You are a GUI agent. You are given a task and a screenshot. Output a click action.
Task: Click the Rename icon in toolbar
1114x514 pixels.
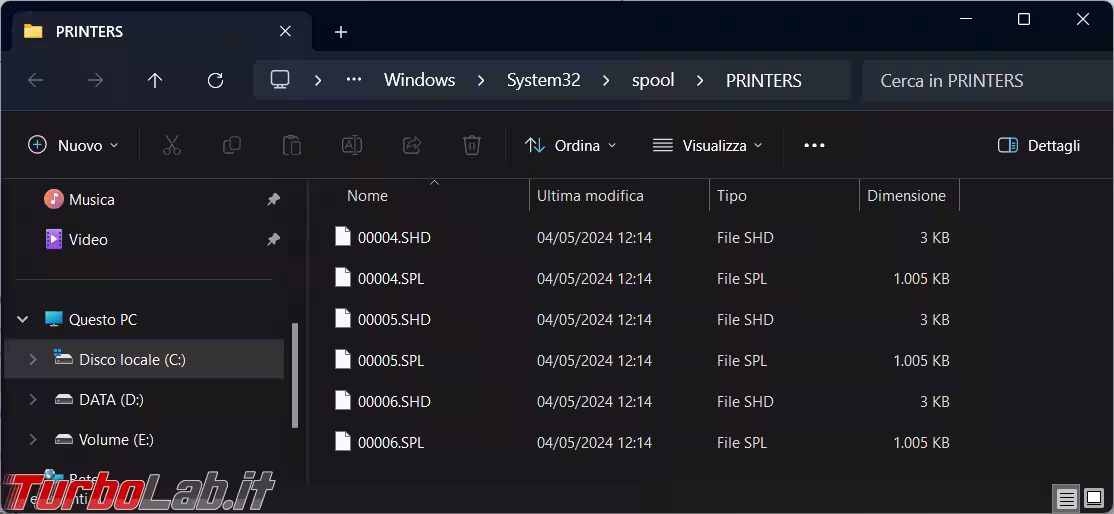pos(352,146)
